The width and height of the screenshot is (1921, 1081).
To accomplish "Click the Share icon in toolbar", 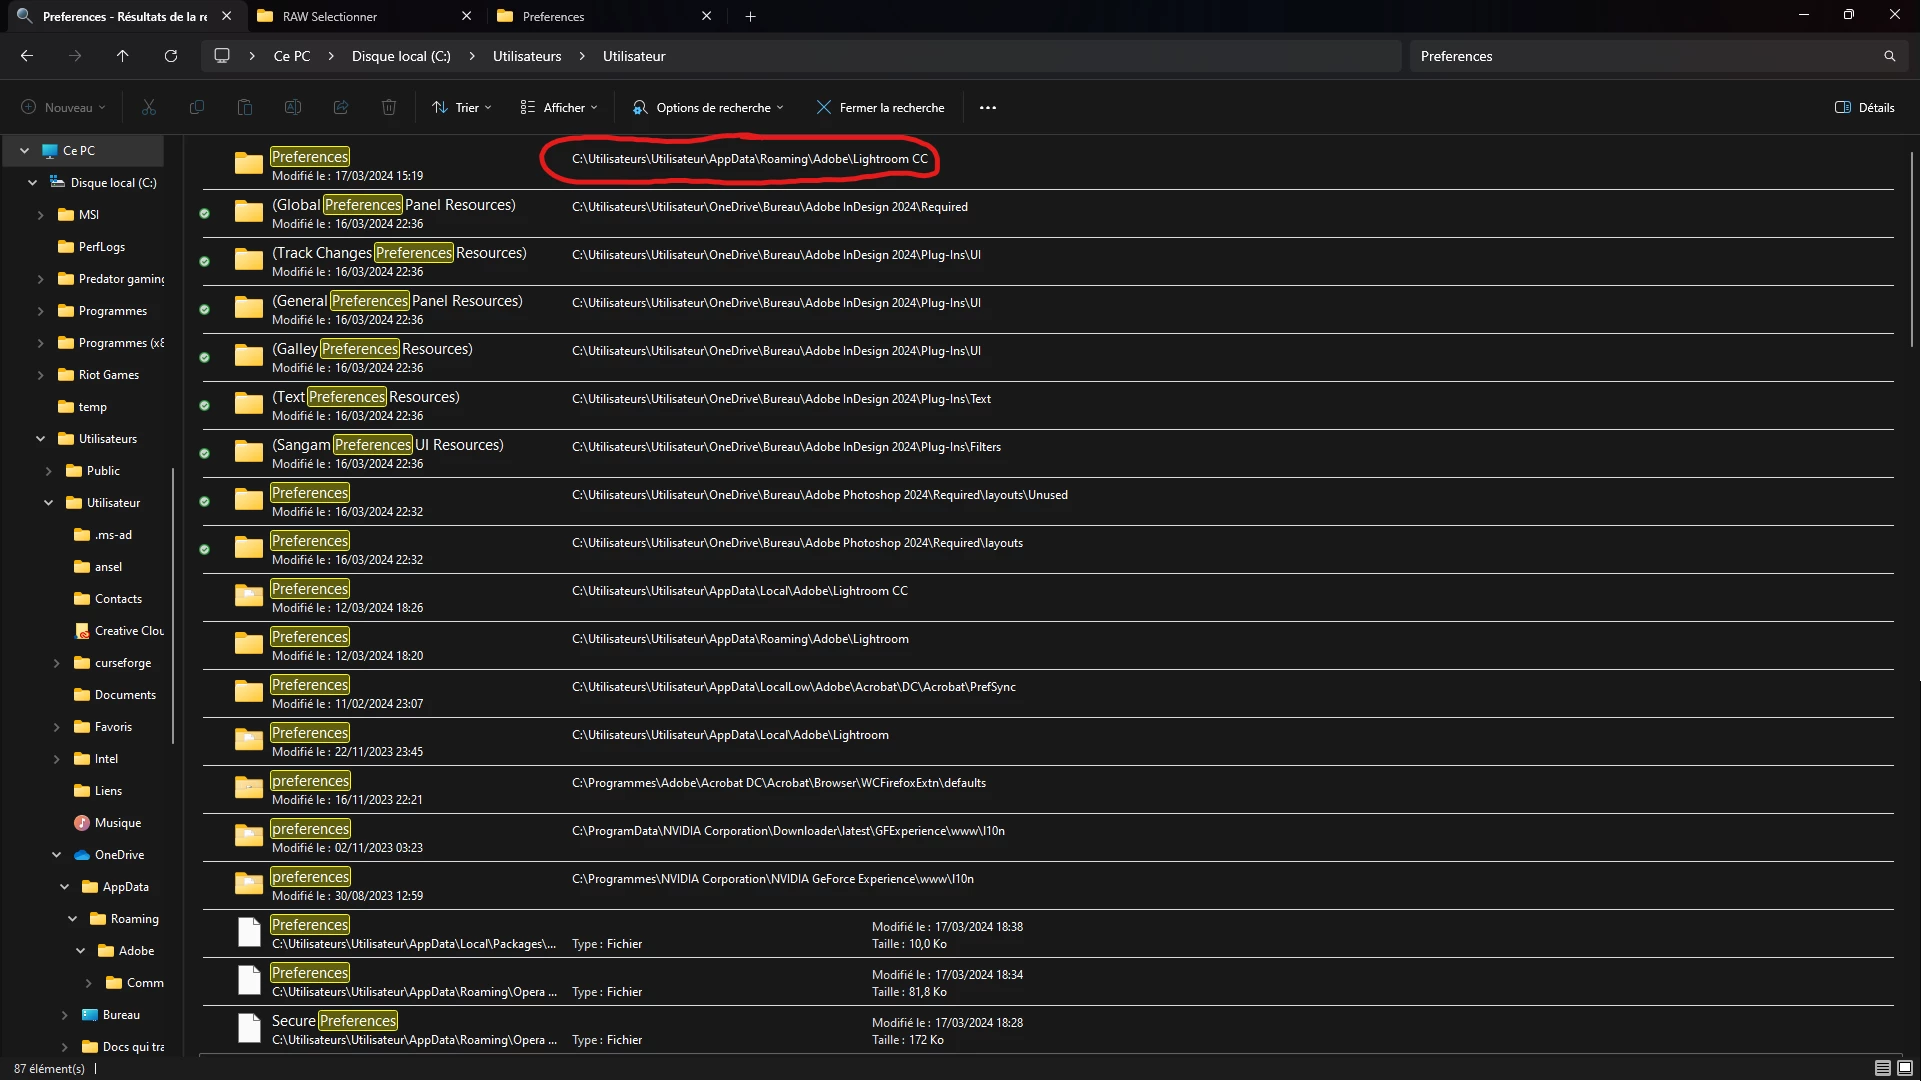I will tap(341, 107).
